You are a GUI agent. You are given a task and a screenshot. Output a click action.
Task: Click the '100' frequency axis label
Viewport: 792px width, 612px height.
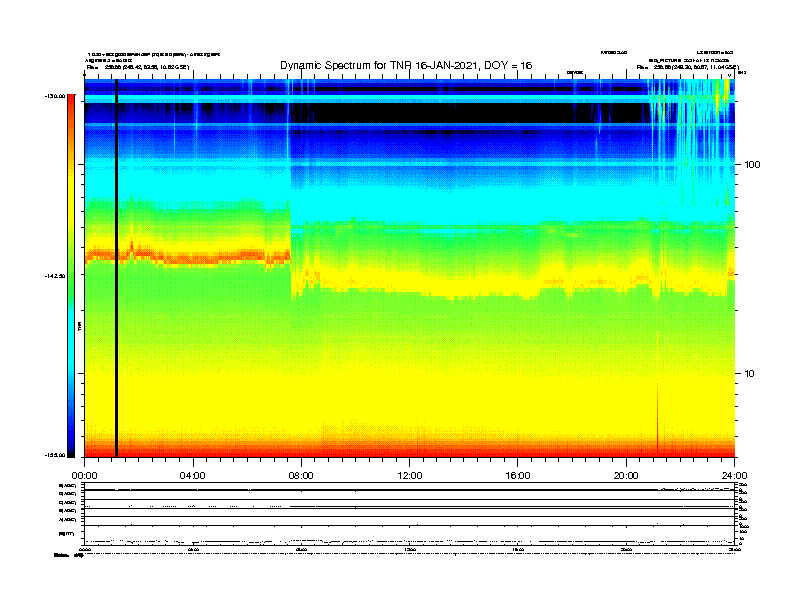click(752, 165)
